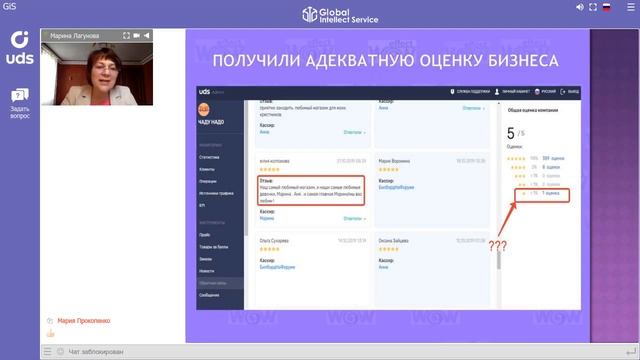Open 'Операции' in slide sidebar
640x360 pixels.
[208, 181]
